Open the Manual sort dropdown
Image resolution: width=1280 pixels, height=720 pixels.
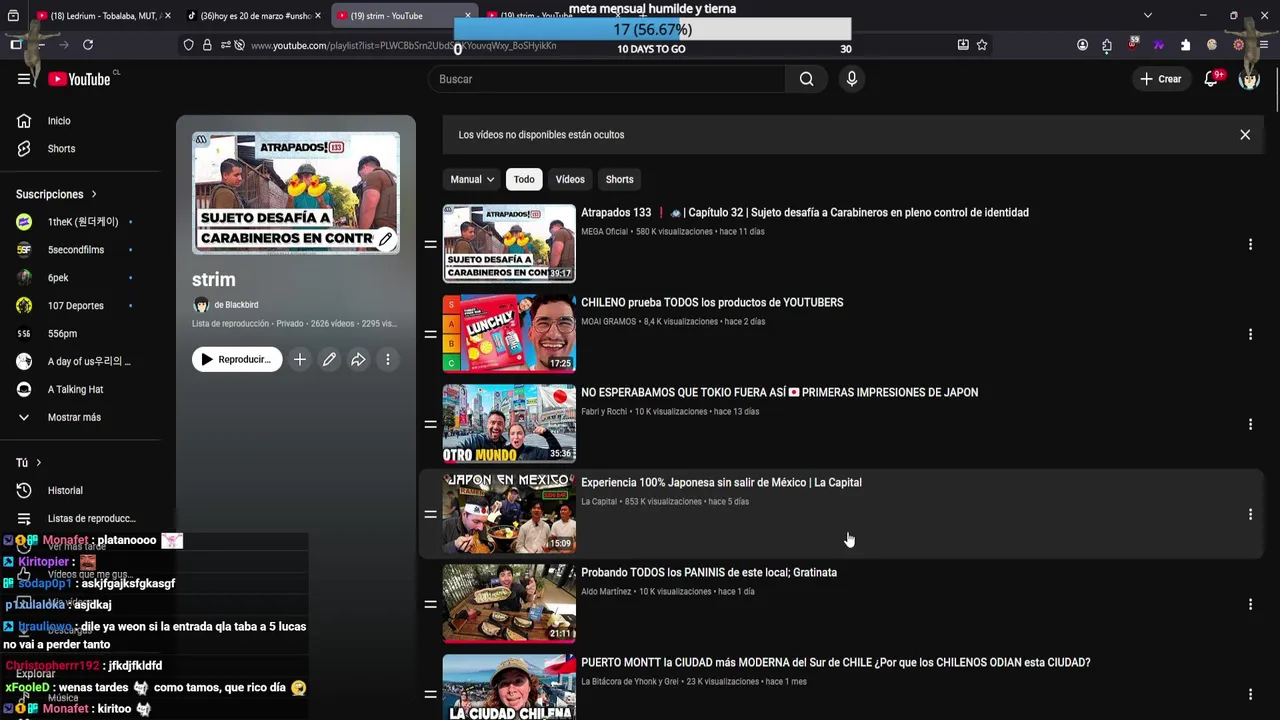pyautogui.click(x=472, y=180)
